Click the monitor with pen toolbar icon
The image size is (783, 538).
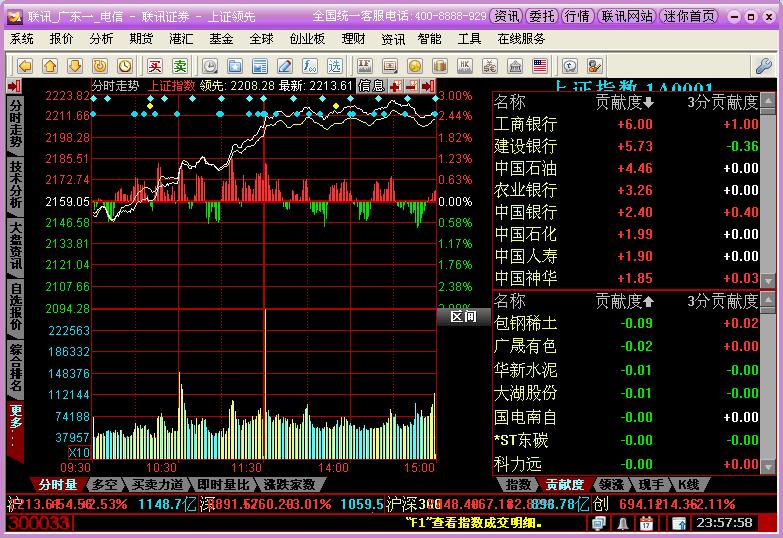click(390, 66)
